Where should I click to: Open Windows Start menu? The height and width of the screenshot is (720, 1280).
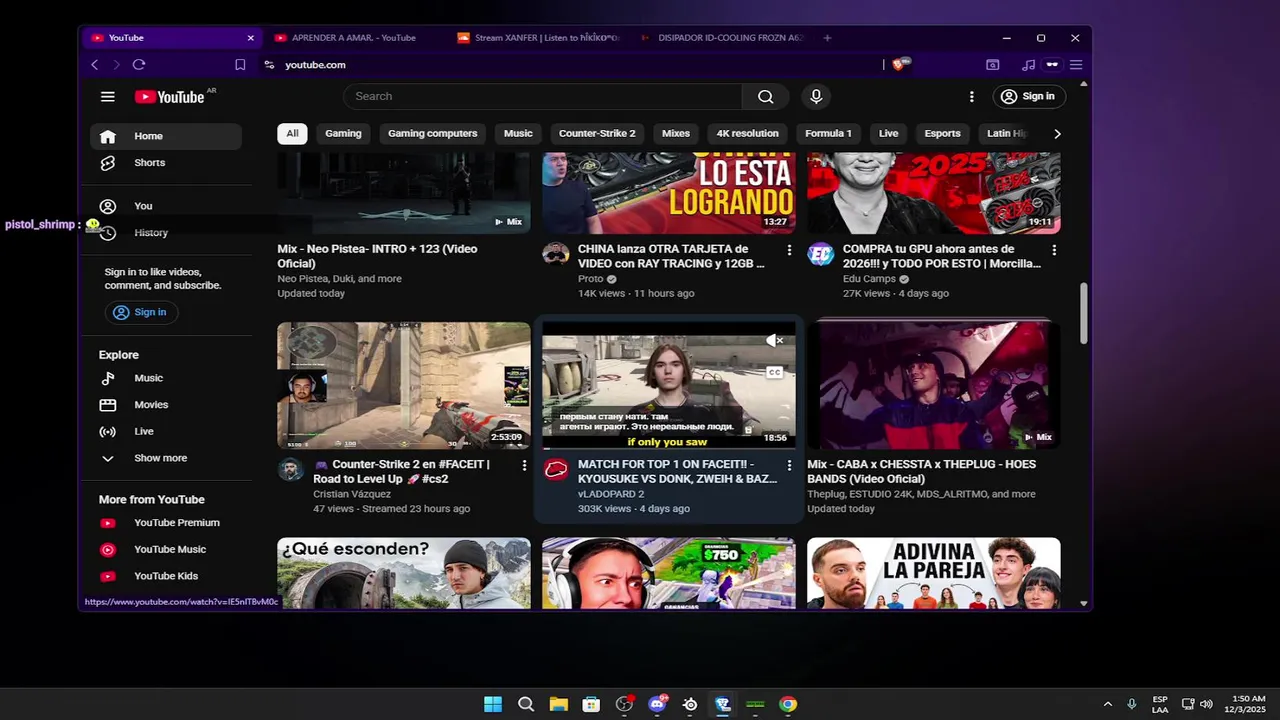point(493,704)
